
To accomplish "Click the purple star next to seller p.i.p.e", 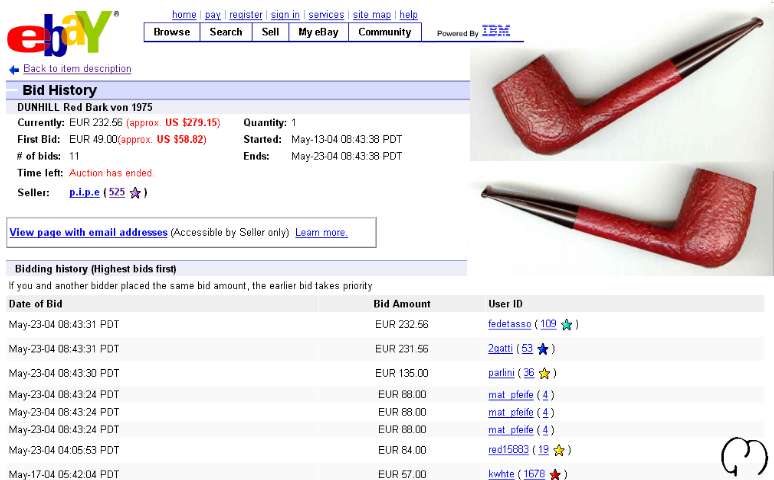I will [x=135, y=193].
